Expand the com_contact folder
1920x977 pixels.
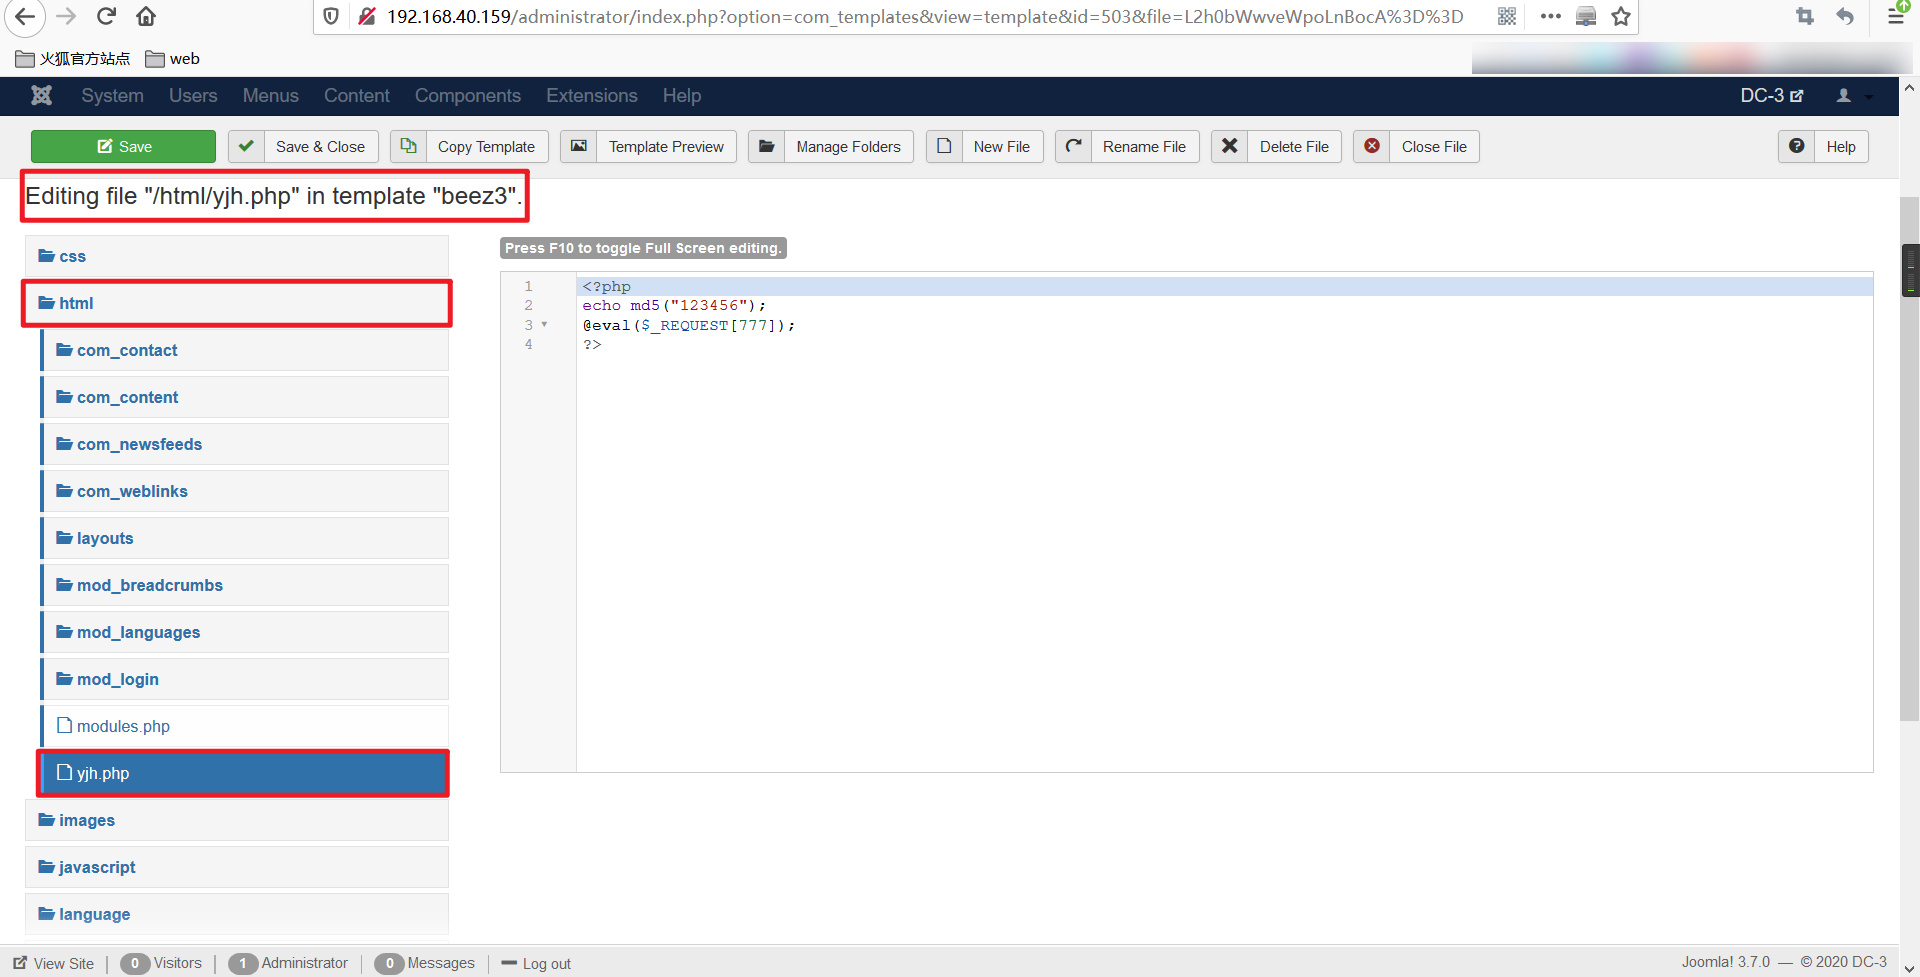[x=245, y=350]
